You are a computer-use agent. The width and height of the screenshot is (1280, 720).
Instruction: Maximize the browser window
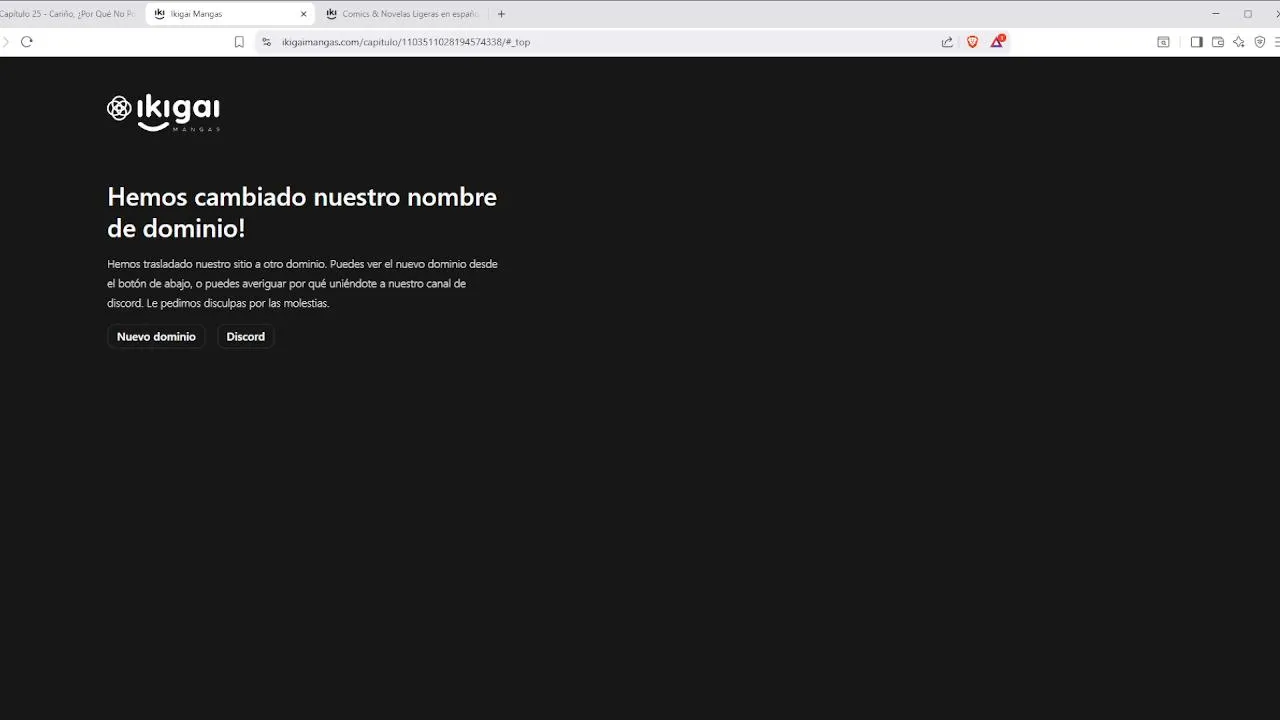click(1248, 14)
